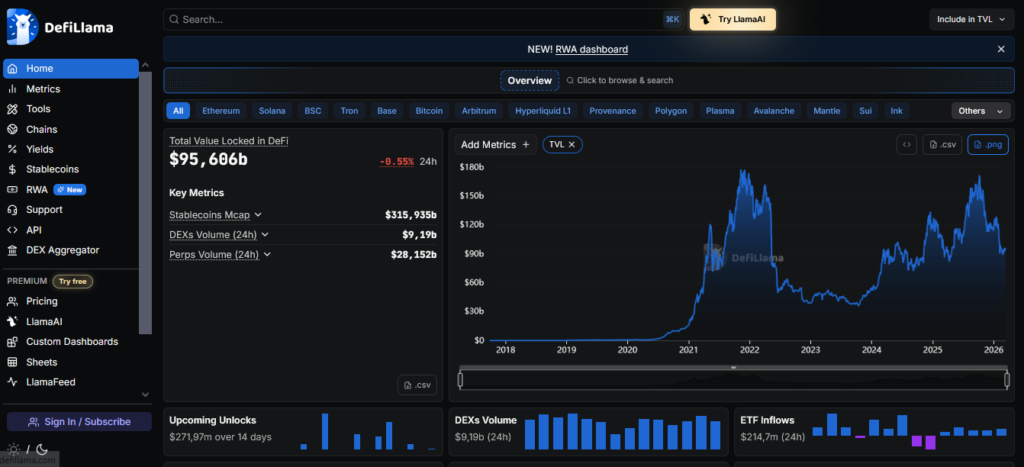Click Try LlamaAI button
The height and width of the screenshot is (467, 1024).
732,19
